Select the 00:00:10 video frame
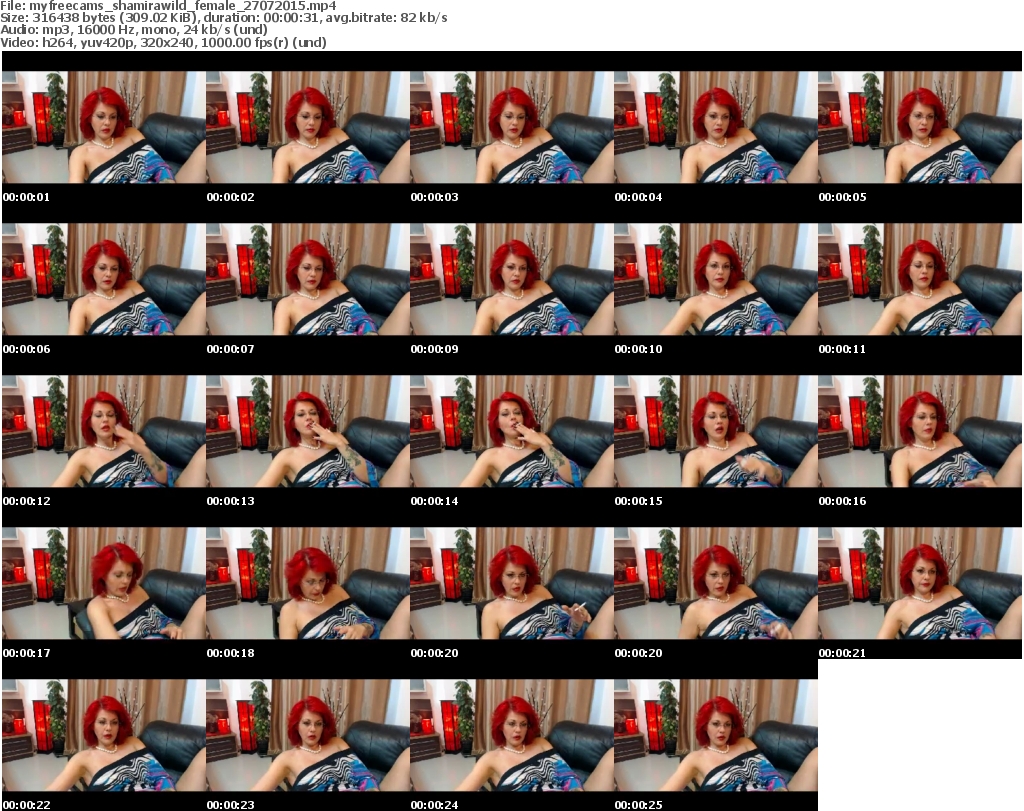 pos(716,279)
